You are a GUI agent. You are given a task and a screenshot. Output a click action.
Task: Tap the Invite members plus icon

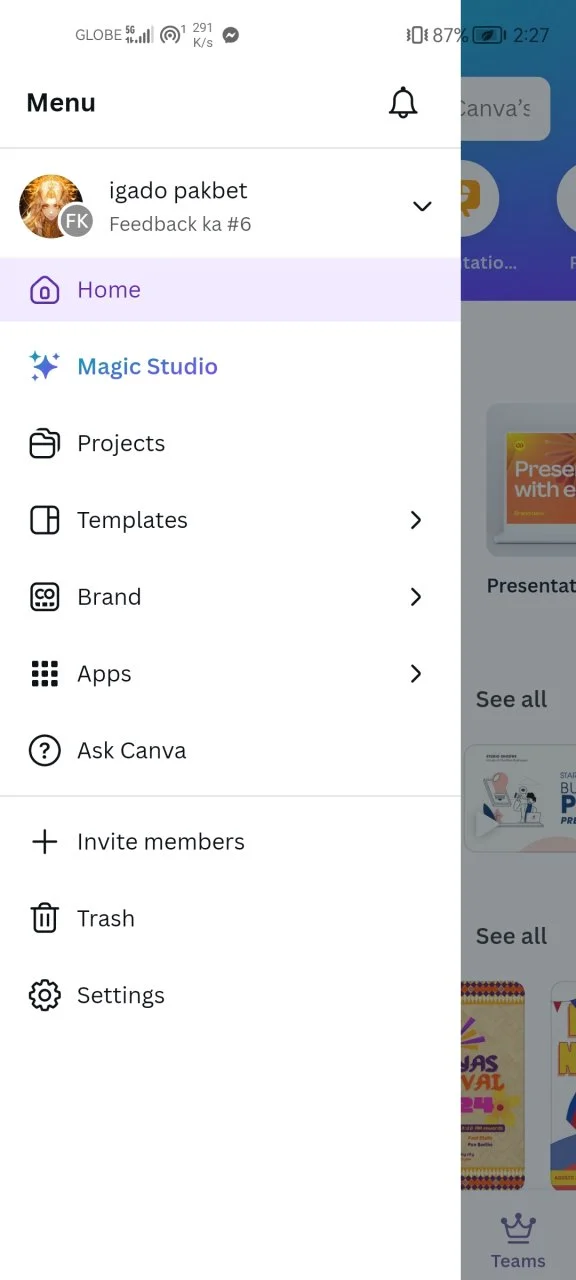point(44,842)
